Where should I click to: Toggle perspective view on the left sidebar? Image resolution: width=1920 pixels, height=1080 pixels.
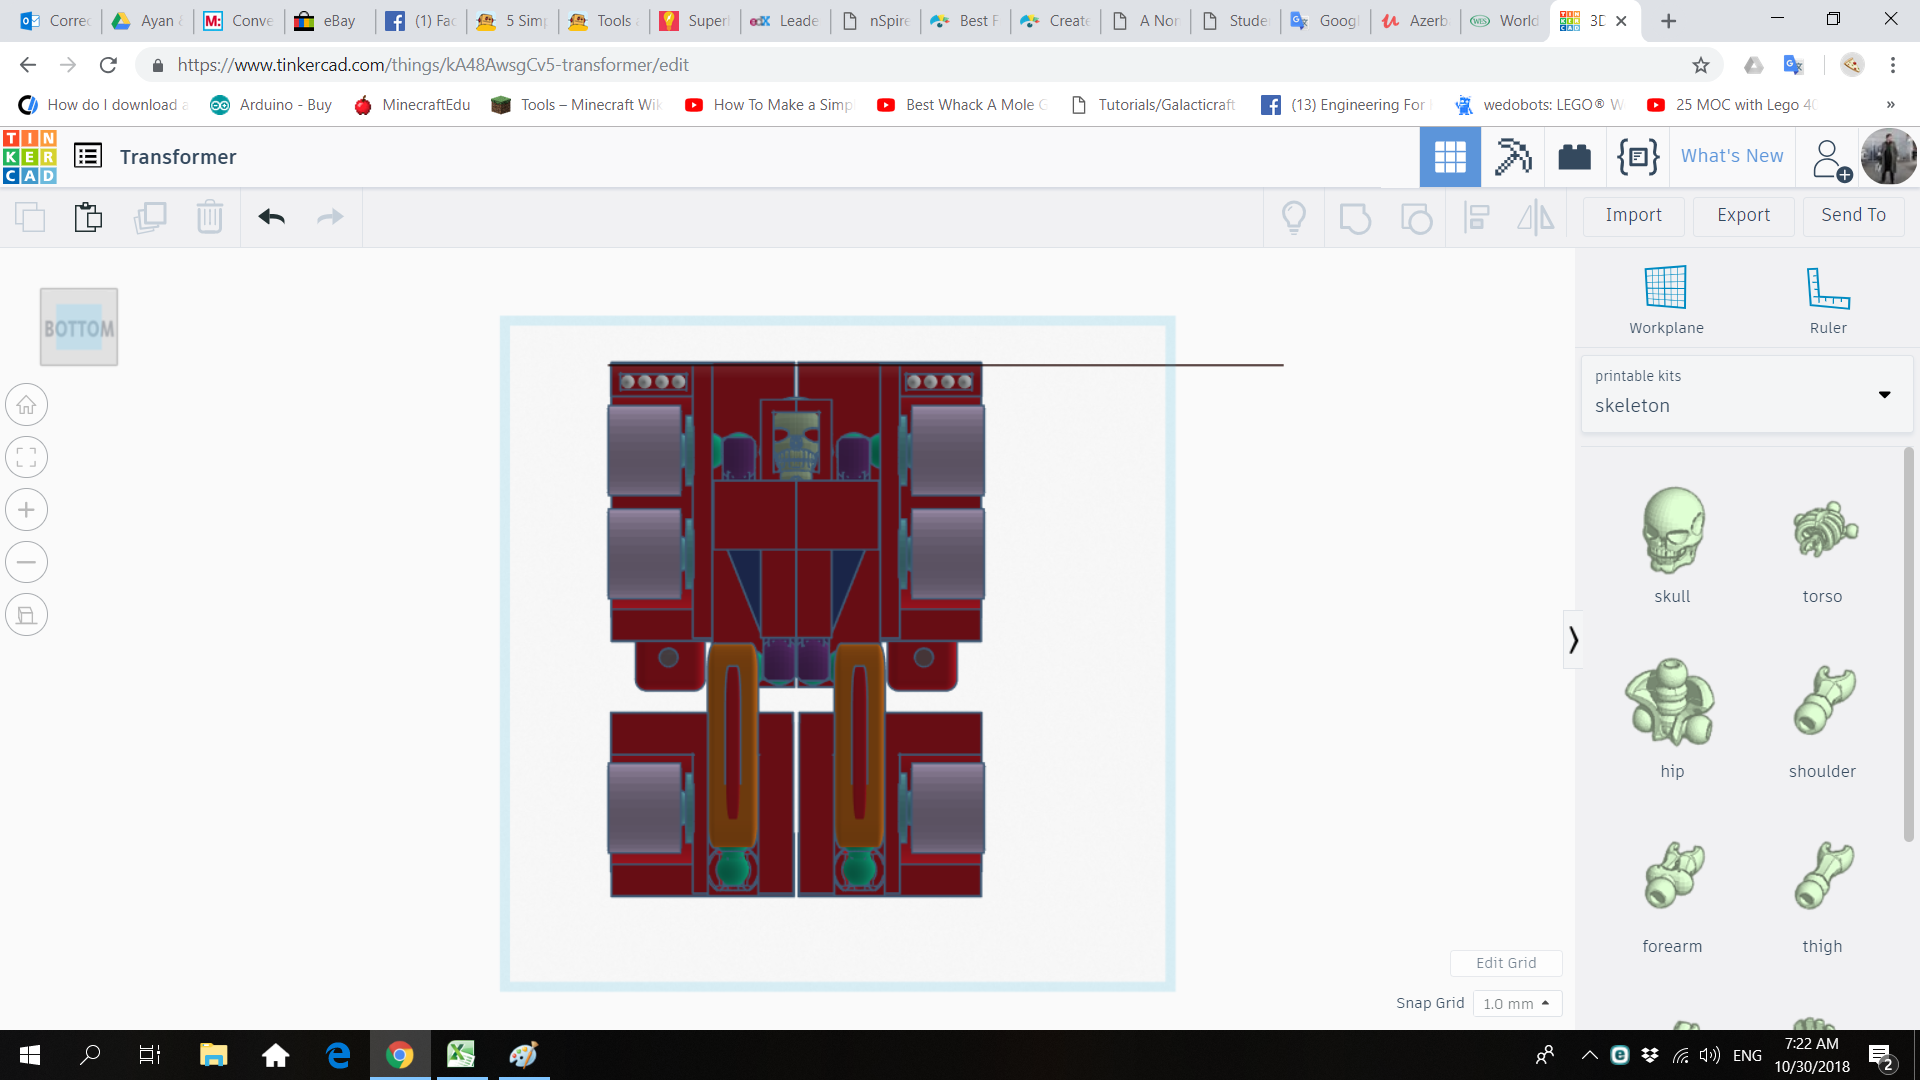point(26,614)
